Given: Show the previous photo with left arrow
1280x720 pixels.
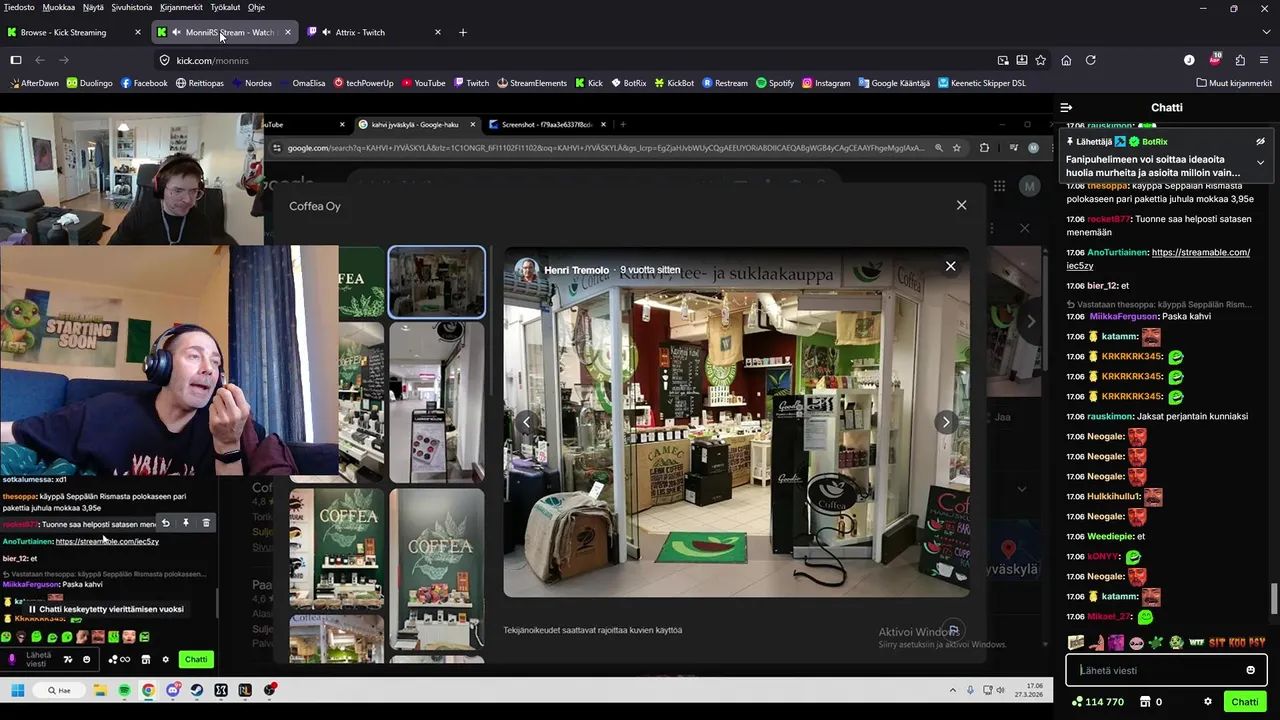Looking at the screenshot, I should click(x=526, y=422).
